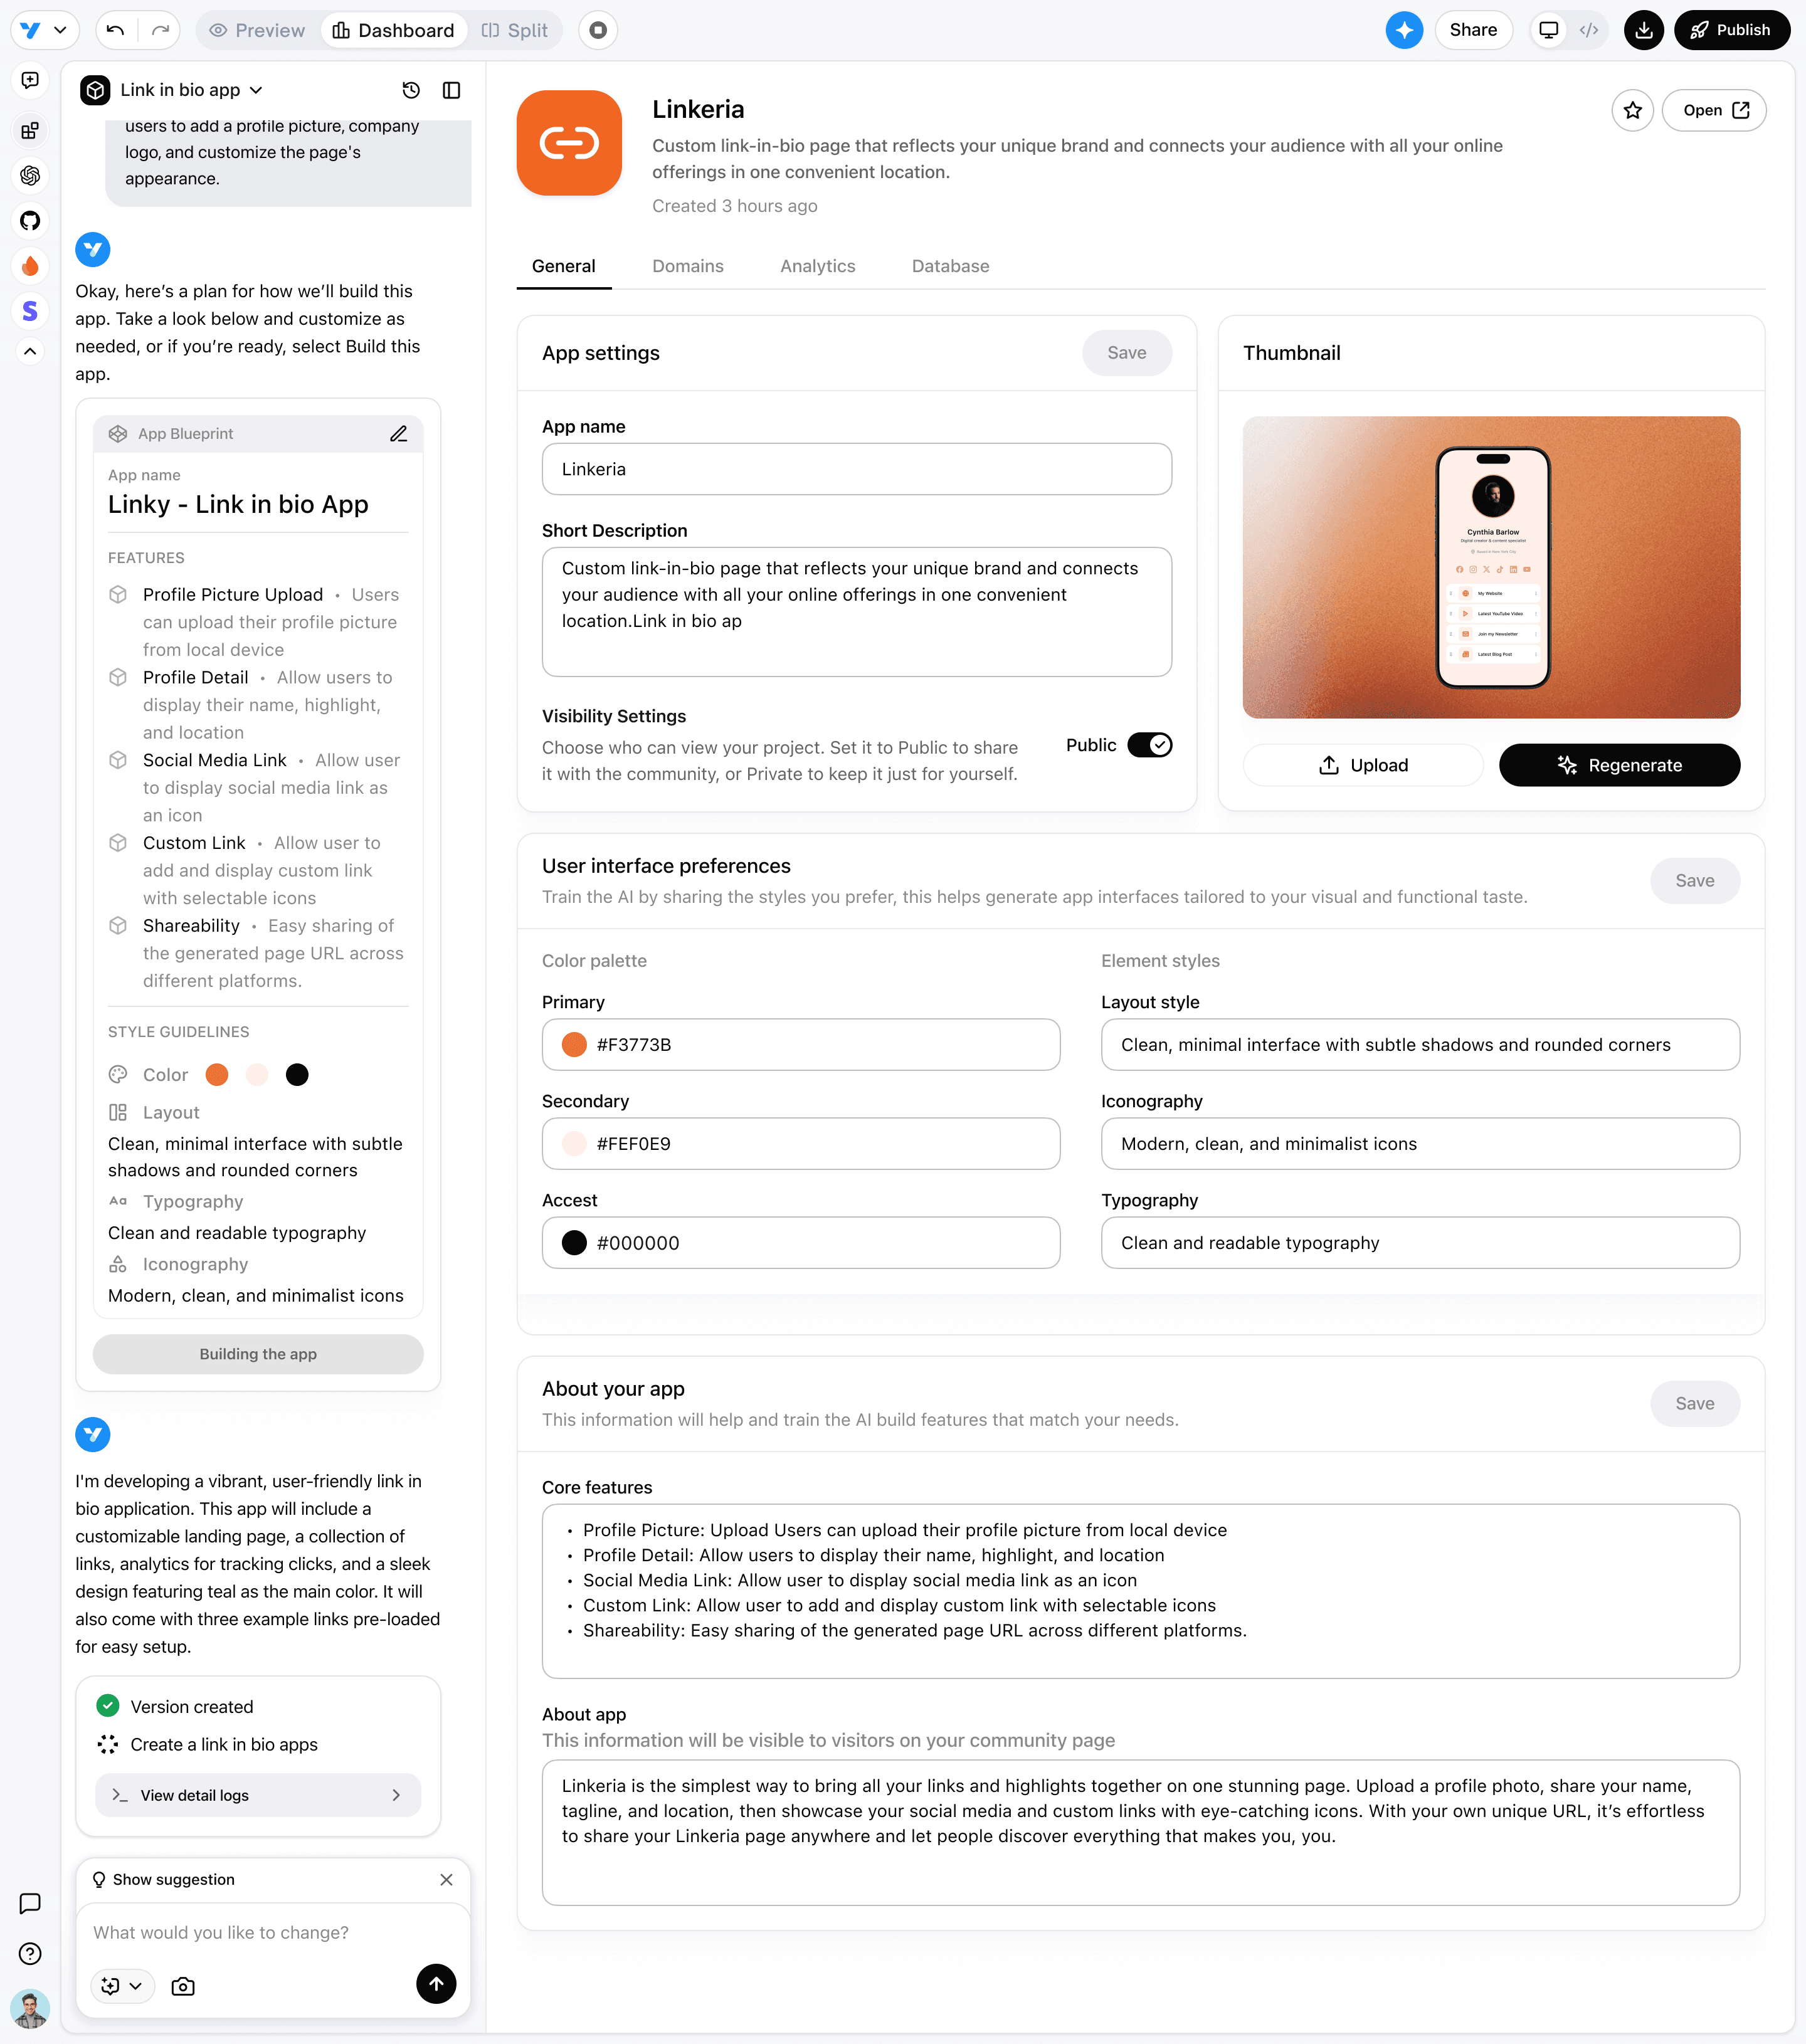Viewport: 1806px width, 2044px height.
Task: Click the download icon button
Action: click(x=1643, y=30)
